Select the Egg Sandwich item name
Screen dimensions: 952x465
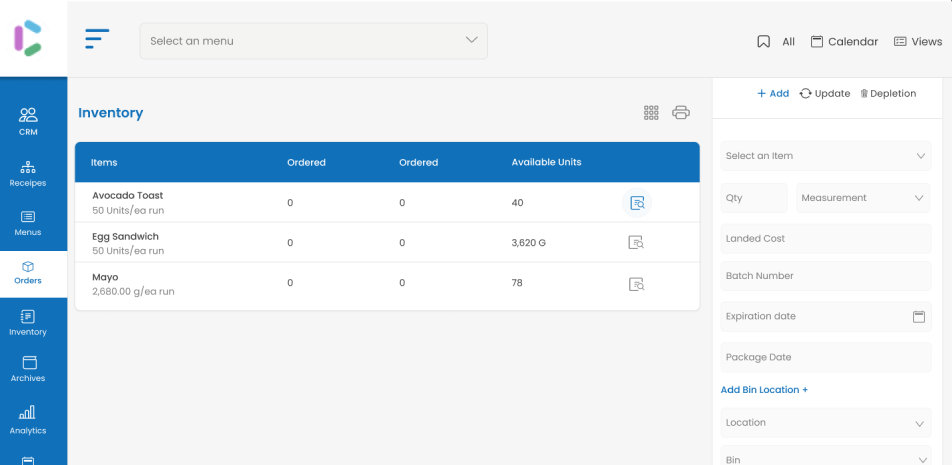pyautogui.click(x=125, y=237)
